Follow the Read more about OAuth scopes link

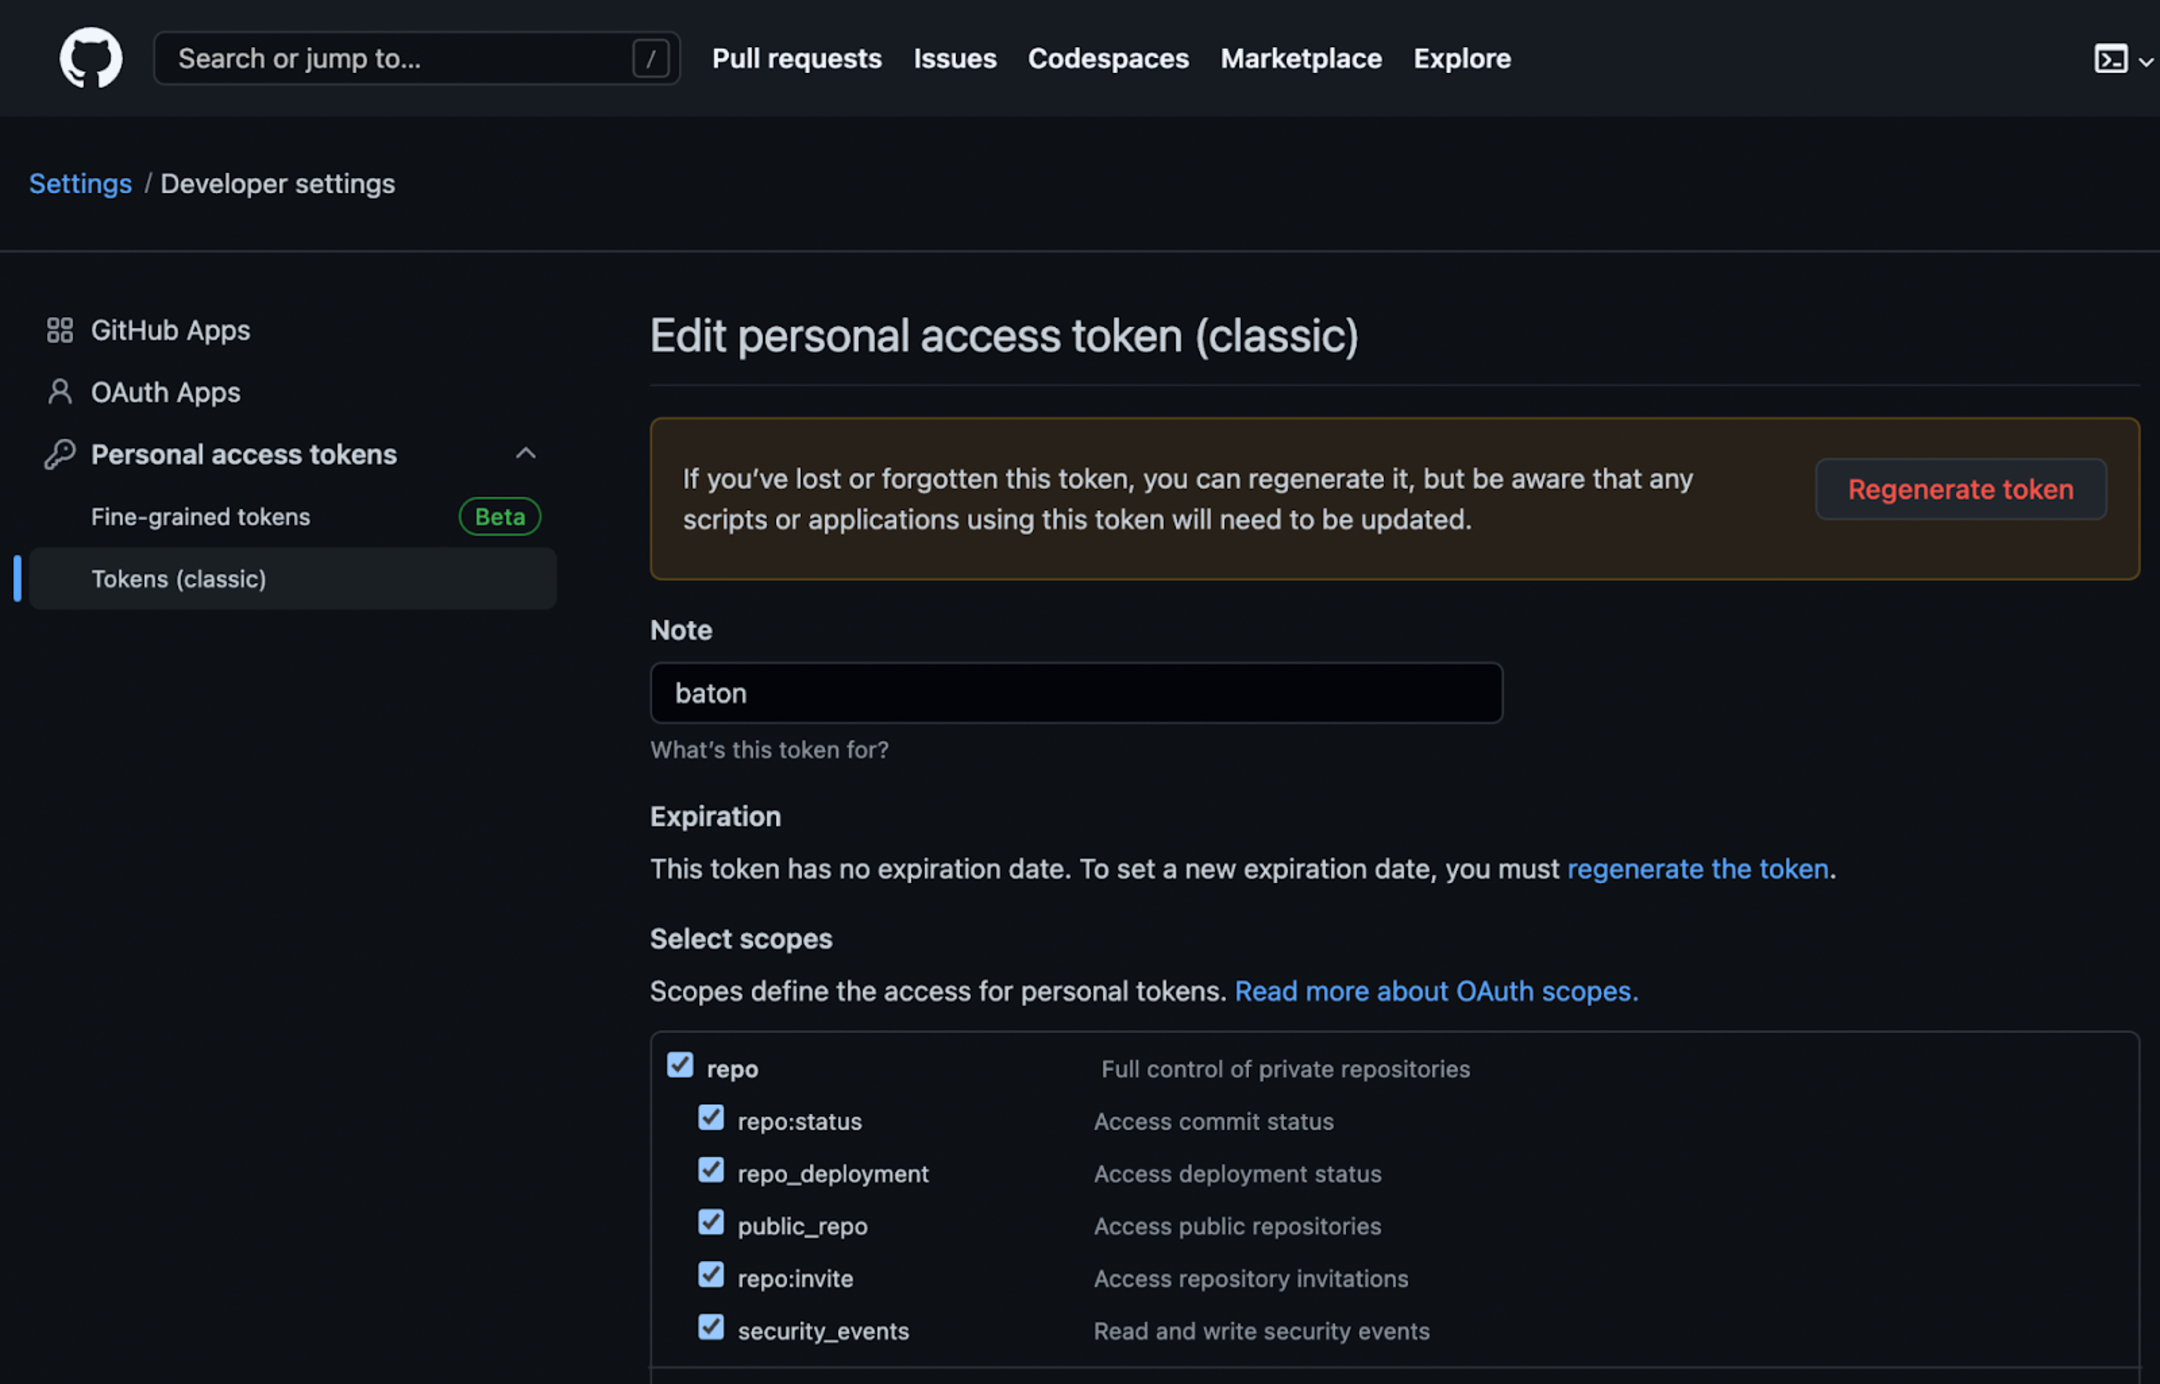[1436, 991]
